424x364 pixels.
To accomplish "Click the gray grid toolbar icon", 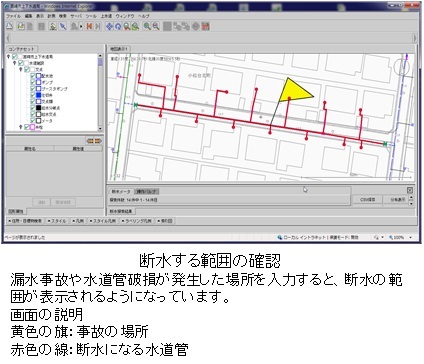I will [41, 26].
